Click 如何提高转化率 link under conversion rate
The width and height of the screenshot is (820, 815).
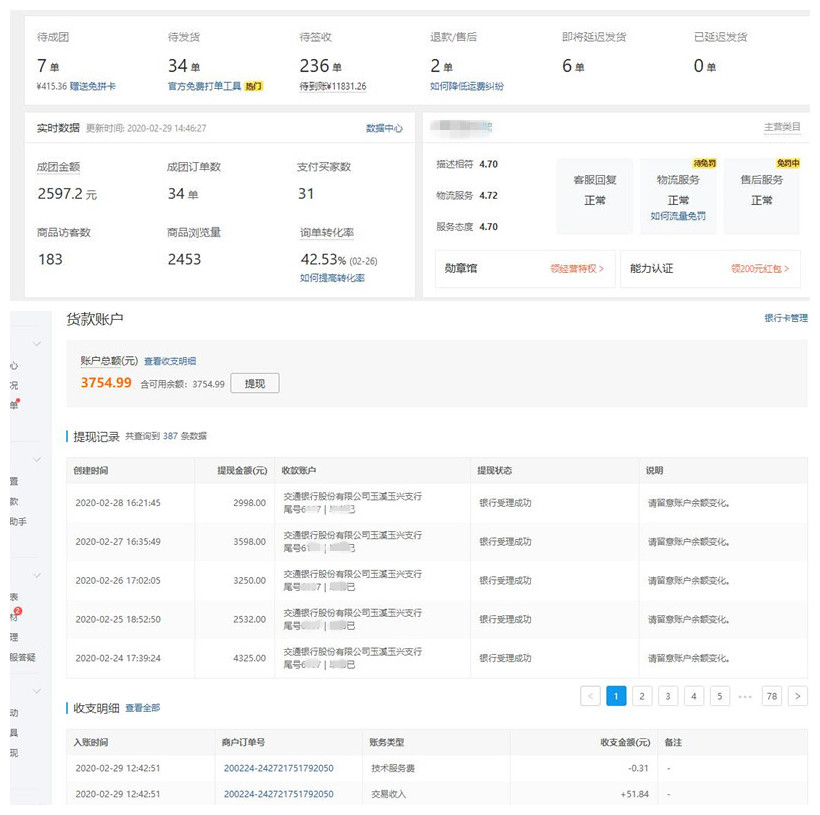[x=332, y=278]
